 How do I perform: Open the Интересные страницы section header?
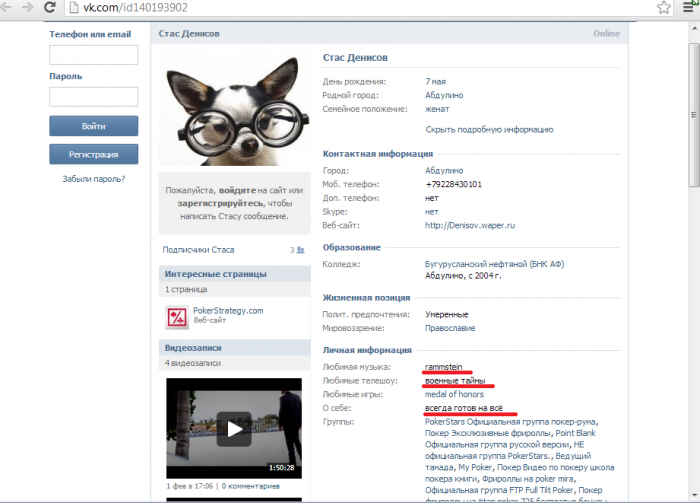coord(235,274)
